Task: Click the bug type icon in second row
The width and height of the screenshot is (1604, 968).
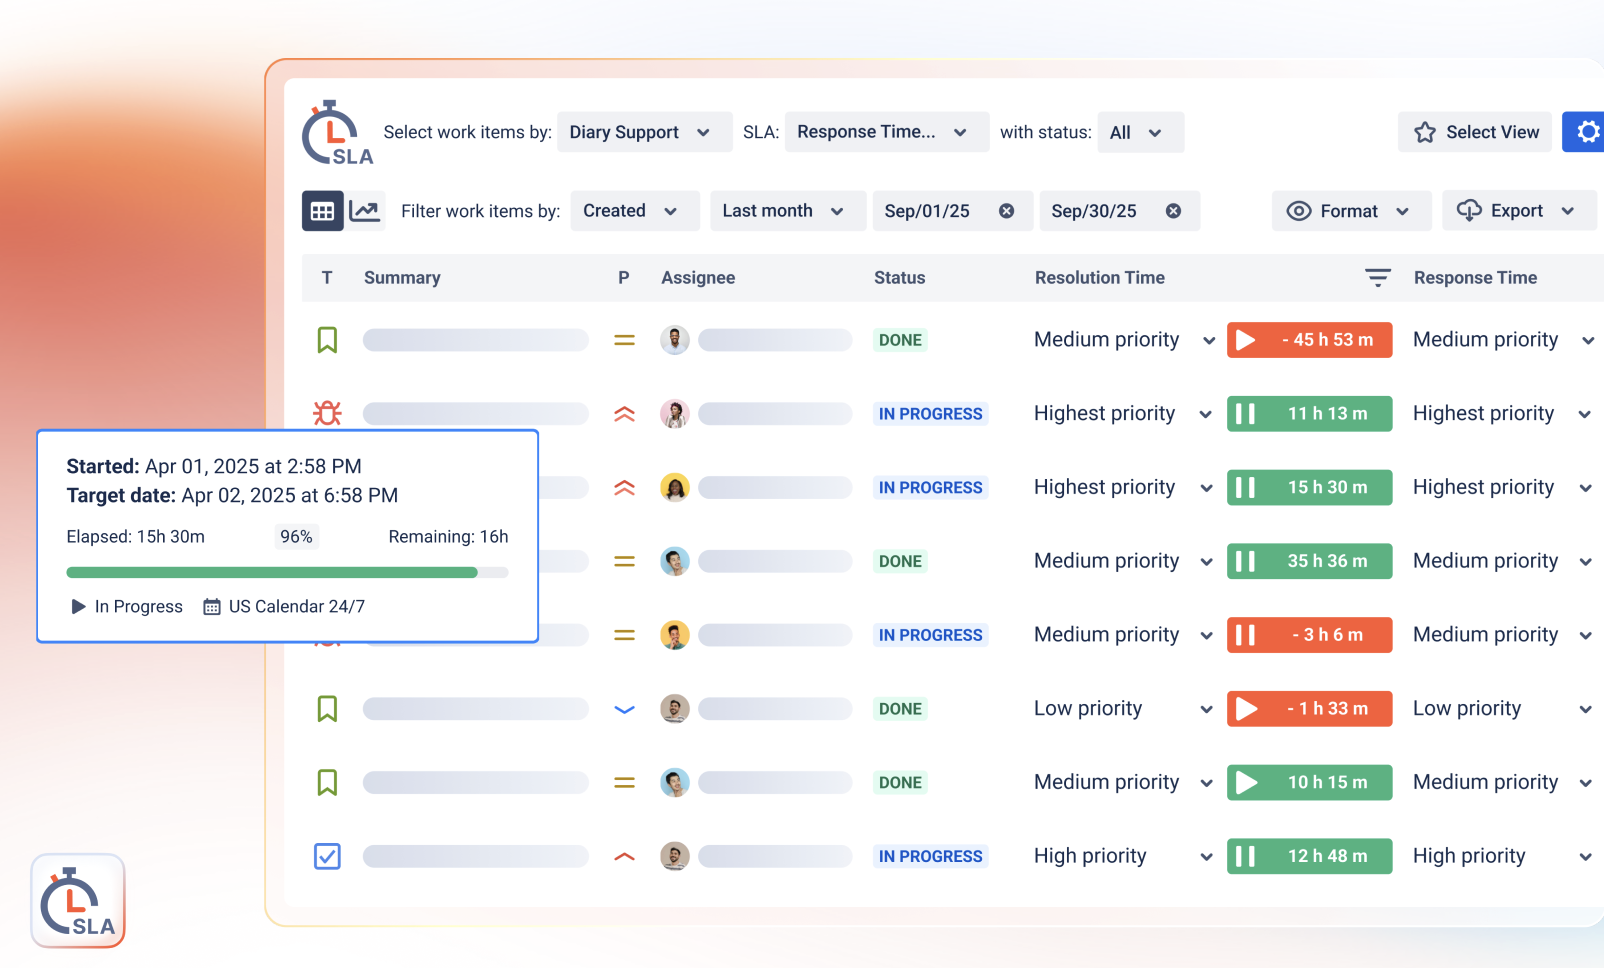Action: tap(327, 412)
